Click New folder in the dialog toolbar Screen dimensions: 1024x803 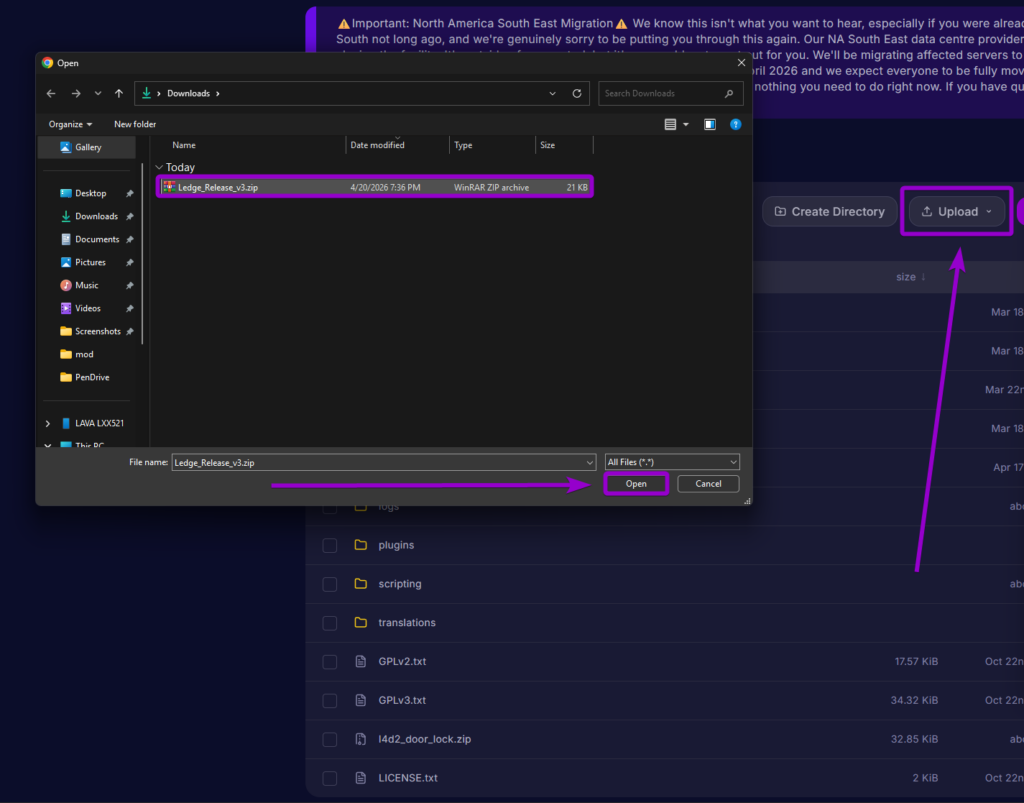[134, 123]
